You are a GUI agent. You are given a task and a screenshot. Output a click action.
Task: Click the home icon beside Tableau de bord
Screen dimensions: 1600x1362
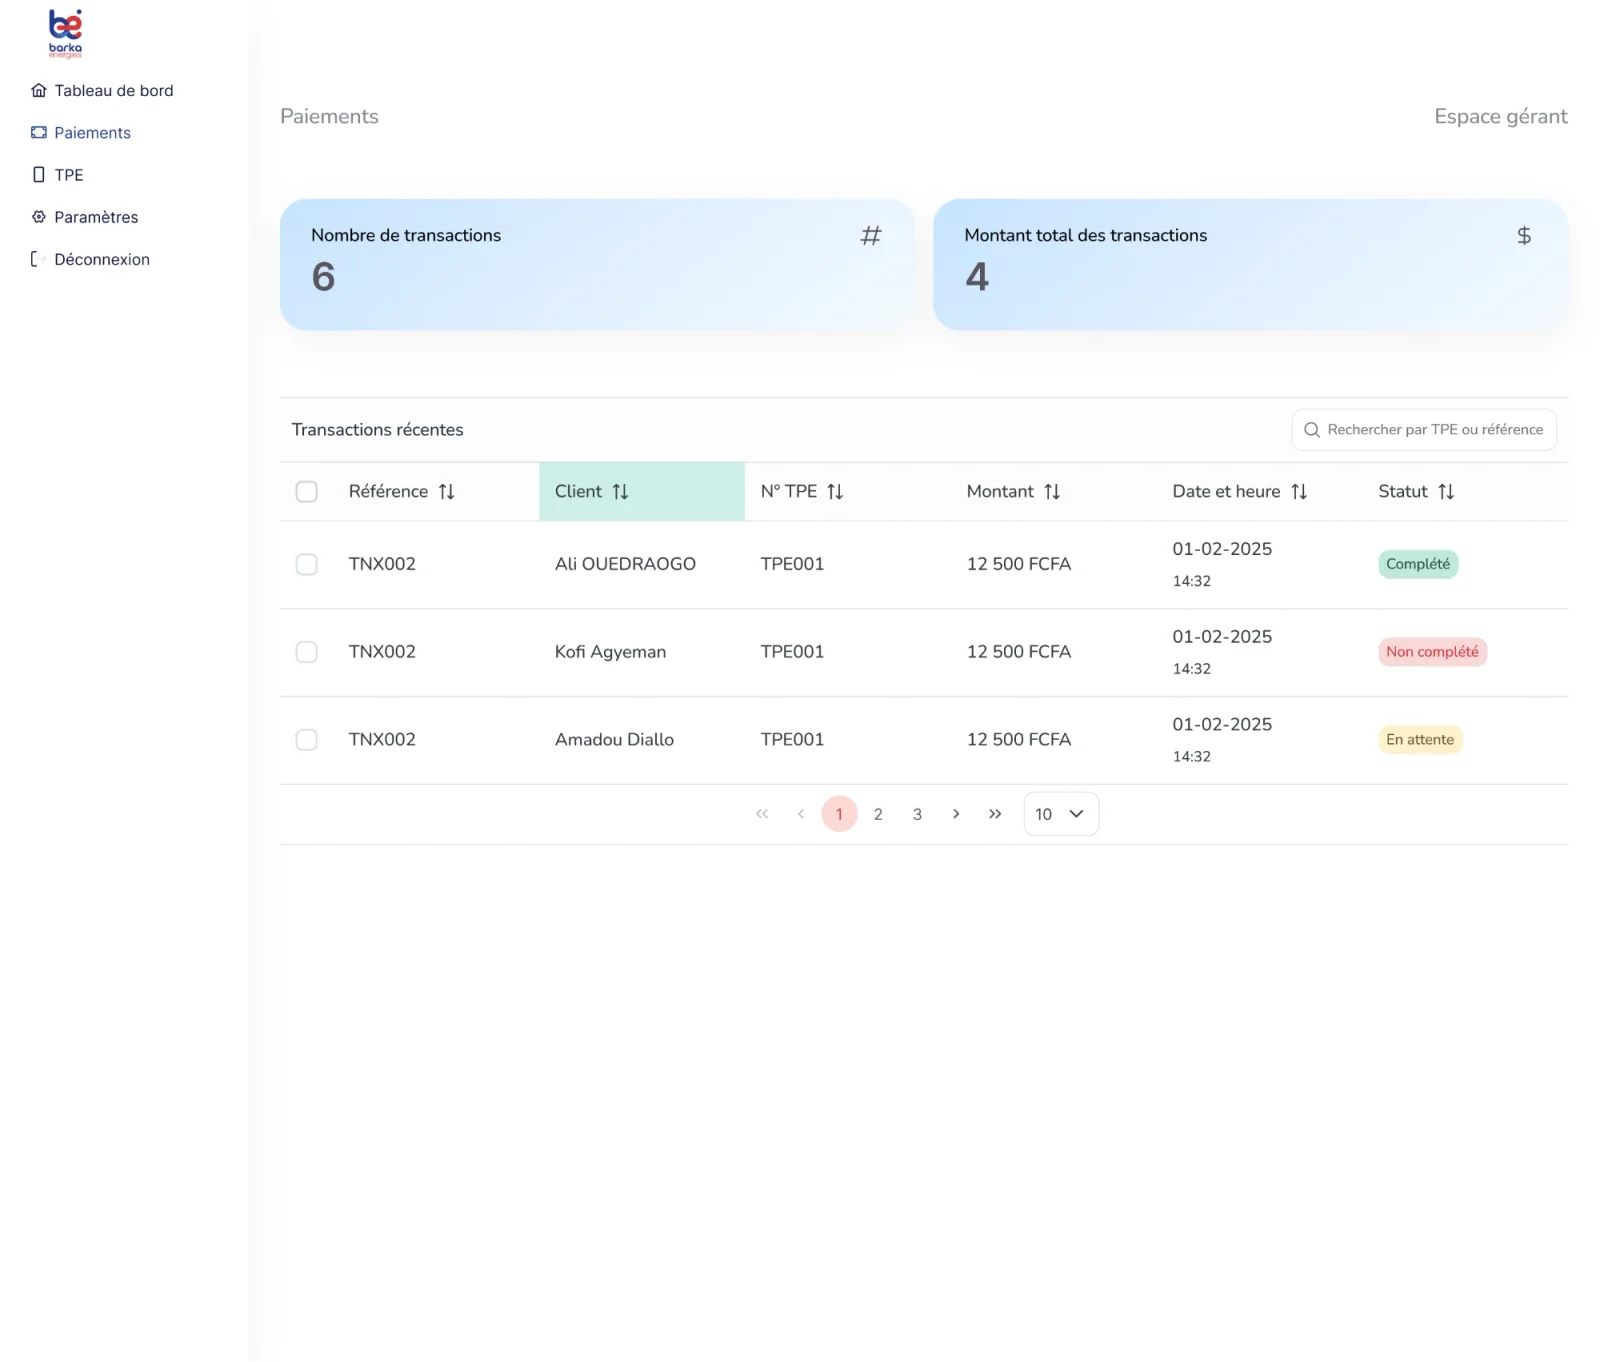[x=39, y=91]
